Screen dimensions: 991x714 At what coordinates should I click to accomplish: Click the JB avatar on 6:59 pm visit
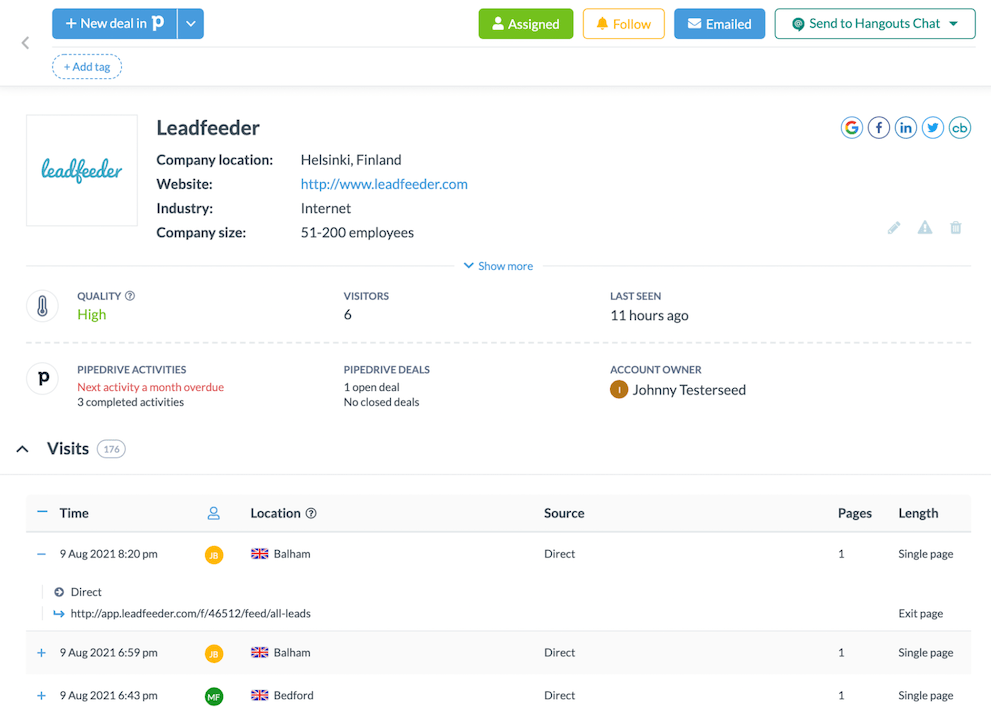pyautogui.click(x=214, y=653)
